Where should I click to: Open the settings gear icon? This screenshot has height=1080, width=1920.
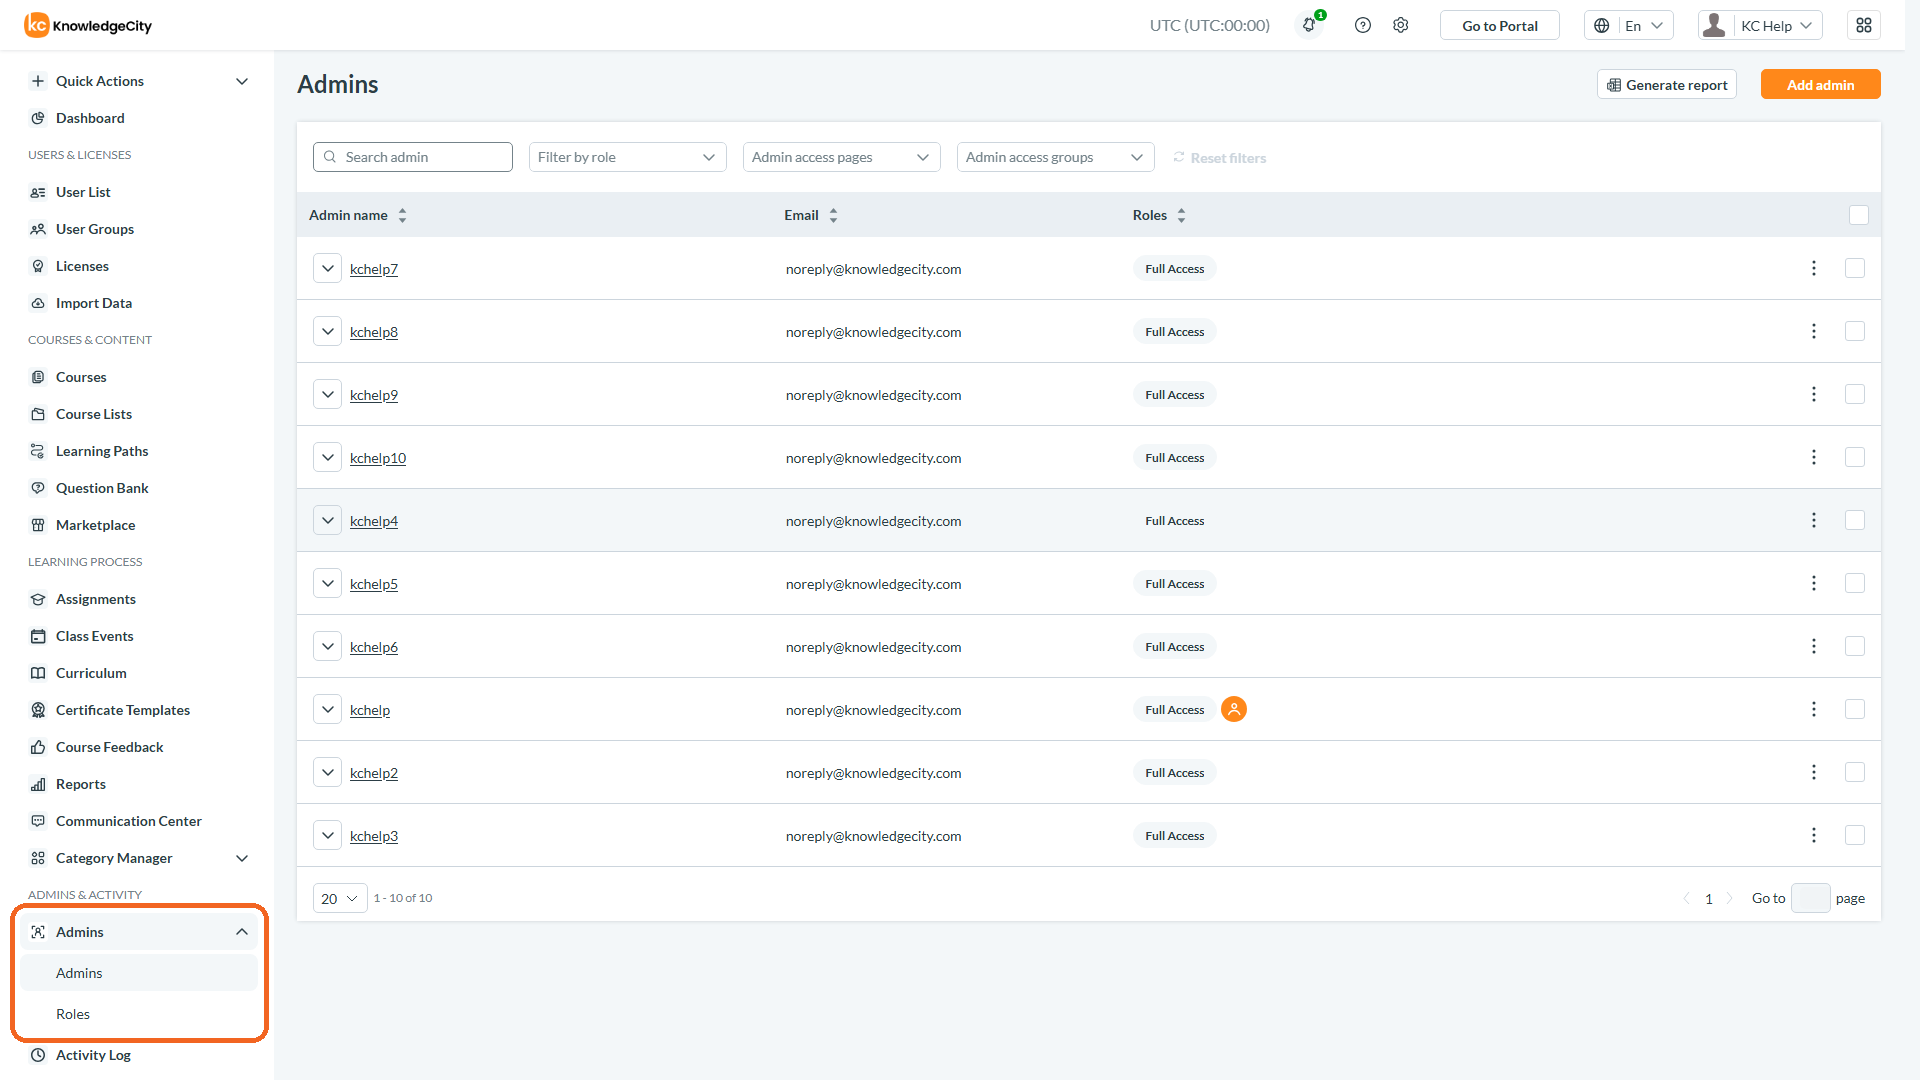coord(1401,25)
